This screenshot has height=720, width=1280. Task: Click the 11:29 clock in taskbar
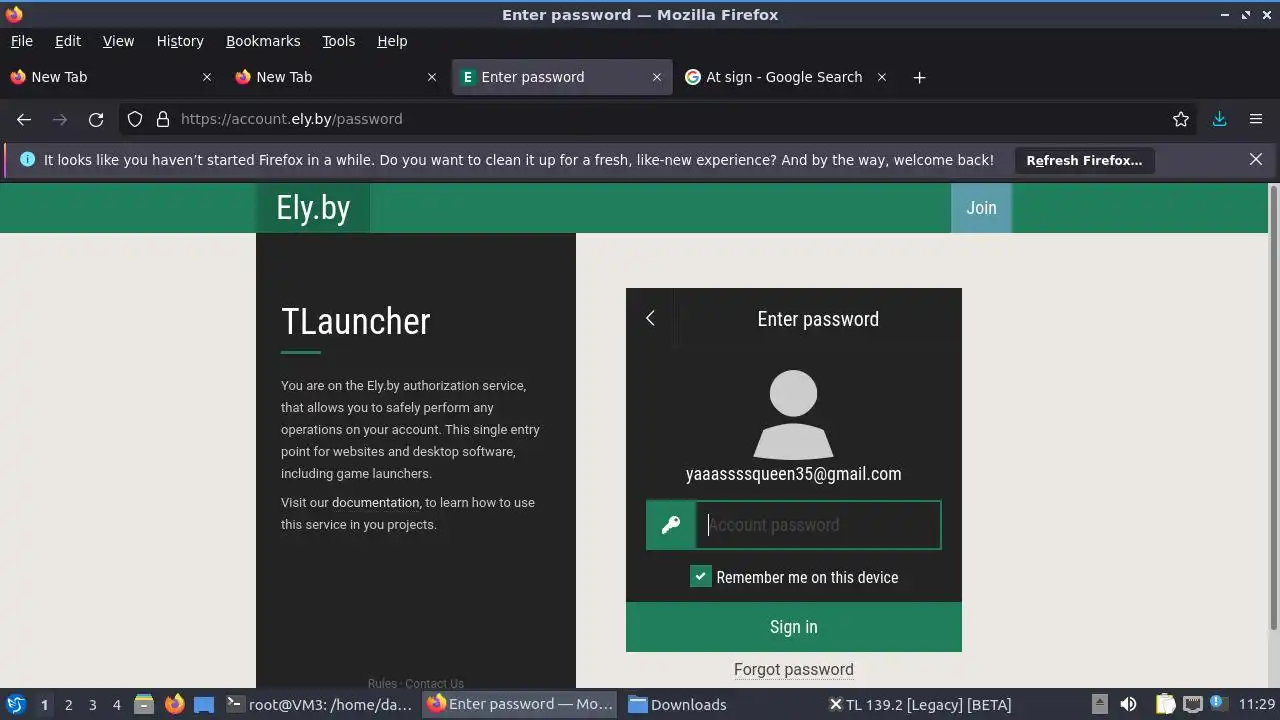click(x=1256, y=704)
